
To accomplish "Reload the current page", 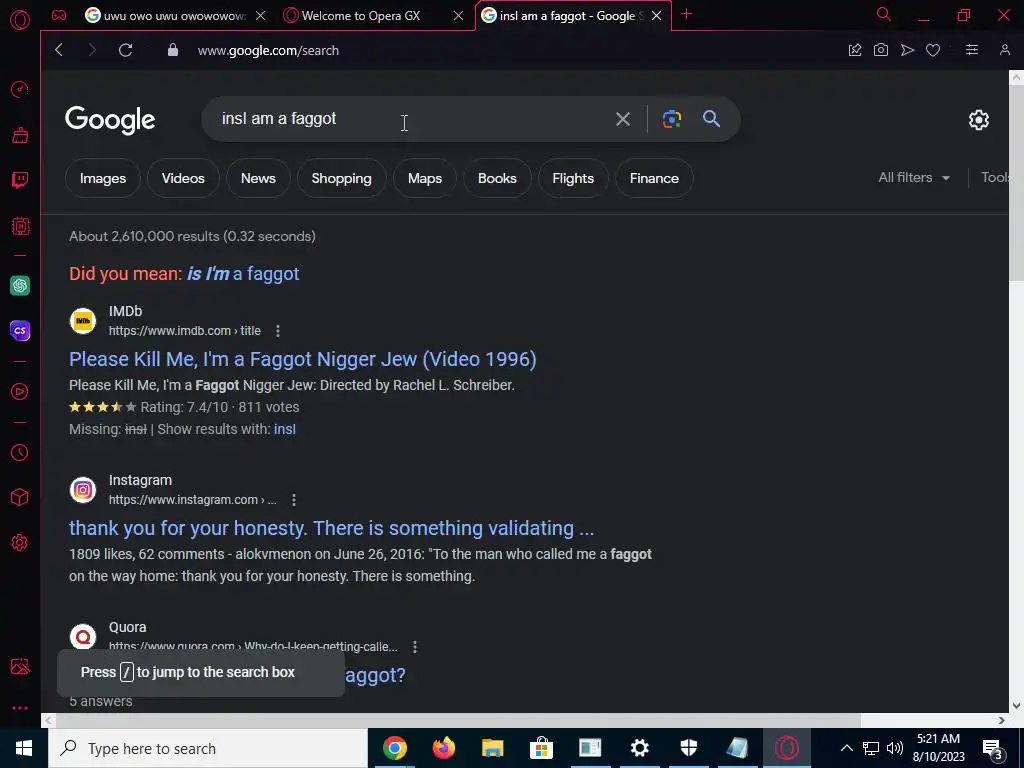I will [125, 50].
